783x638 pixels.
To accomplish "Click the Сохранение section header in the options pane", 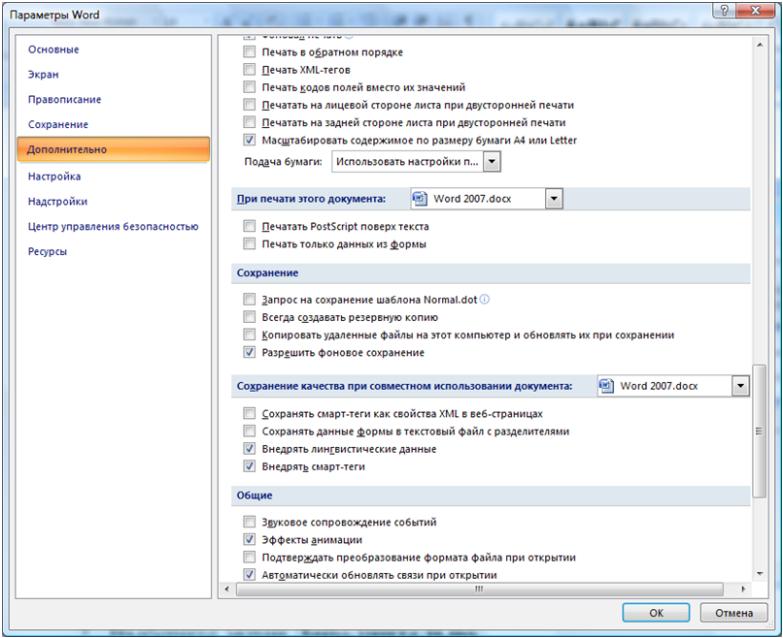I will pyautogui.click(x=491, y=273).
